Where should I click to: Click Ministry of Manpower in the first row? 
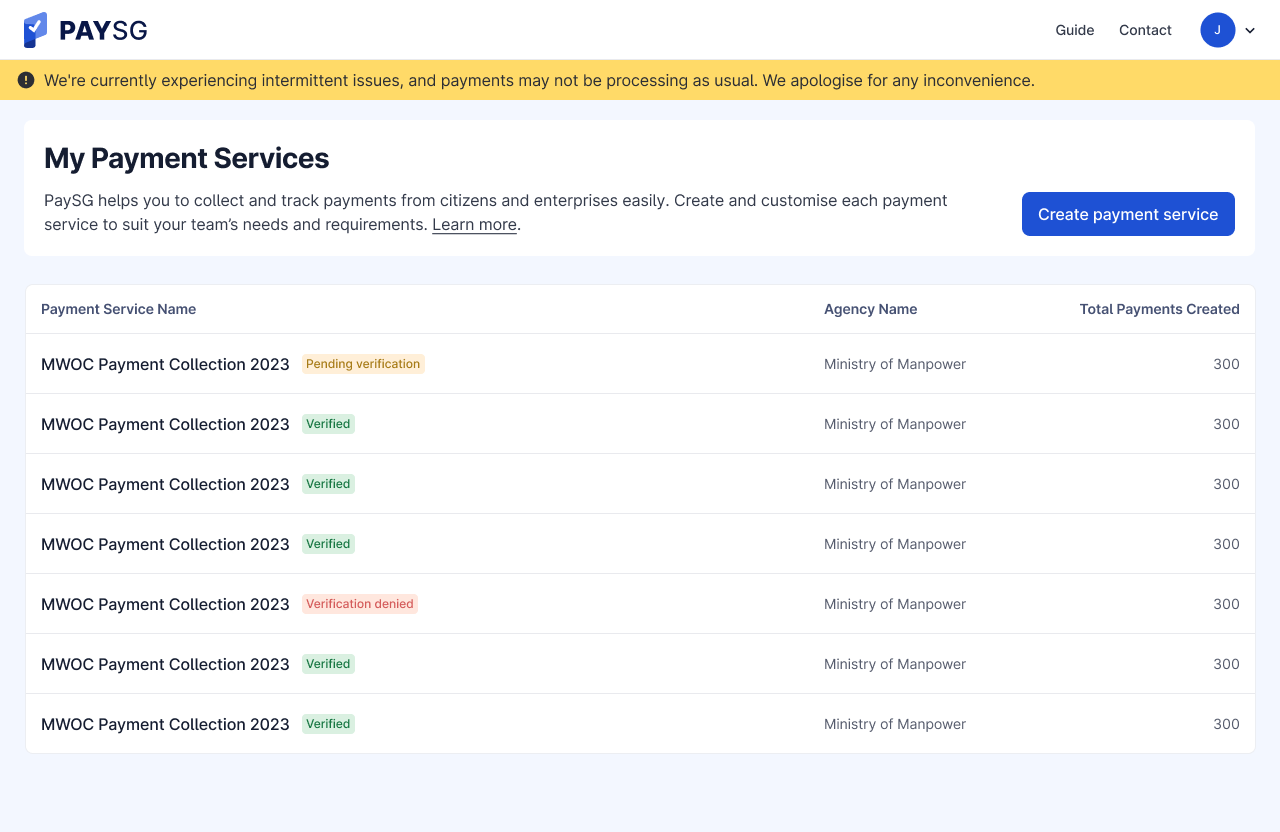[x=894, y=364]
